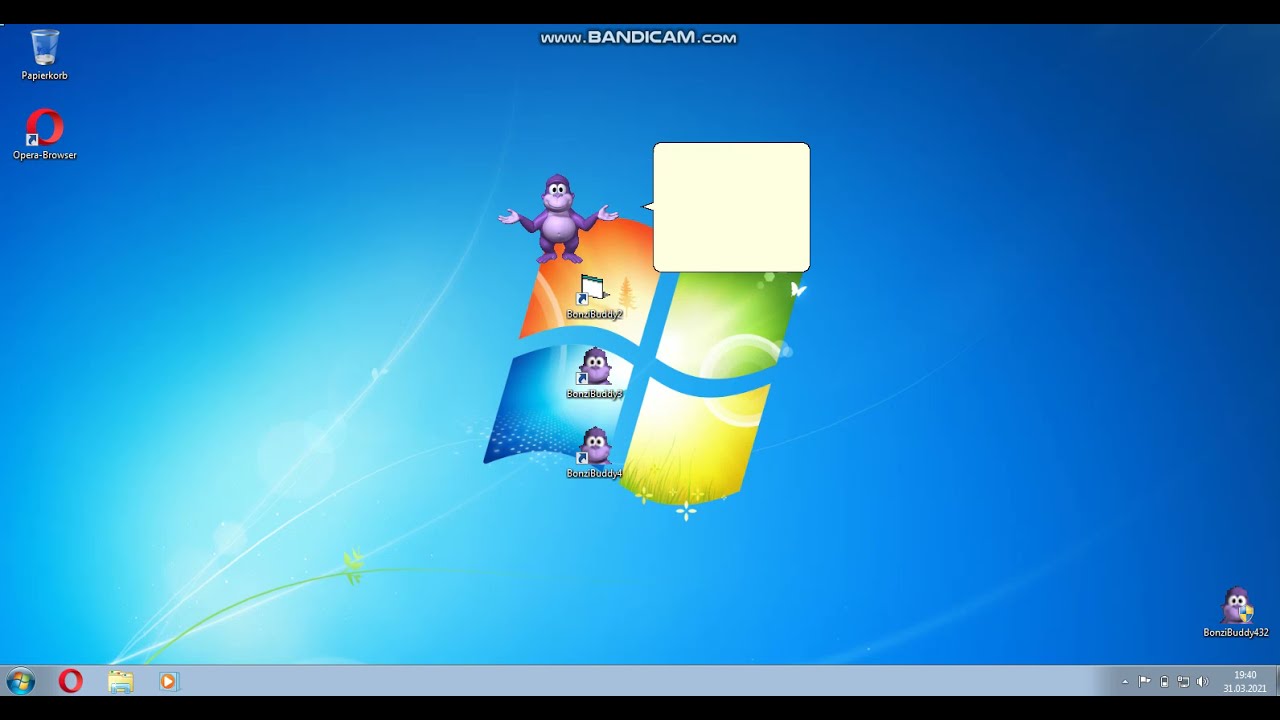This screenshot has height=720, width=1280.
Task: Select the Papierkorb recycle bin icon
Action: point(45,55)
